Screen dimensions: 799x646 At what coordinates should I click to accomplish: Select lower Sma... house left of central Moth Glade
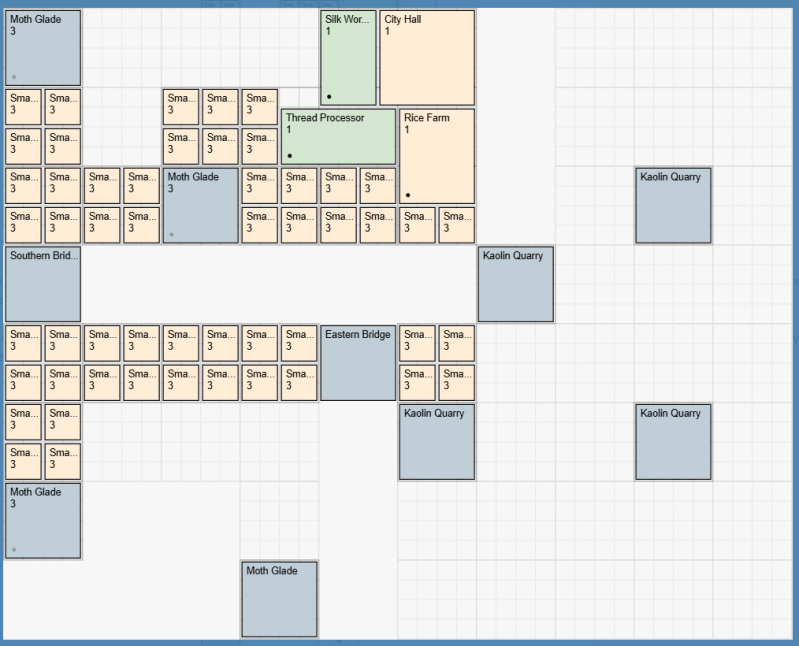tap(141, 225)
